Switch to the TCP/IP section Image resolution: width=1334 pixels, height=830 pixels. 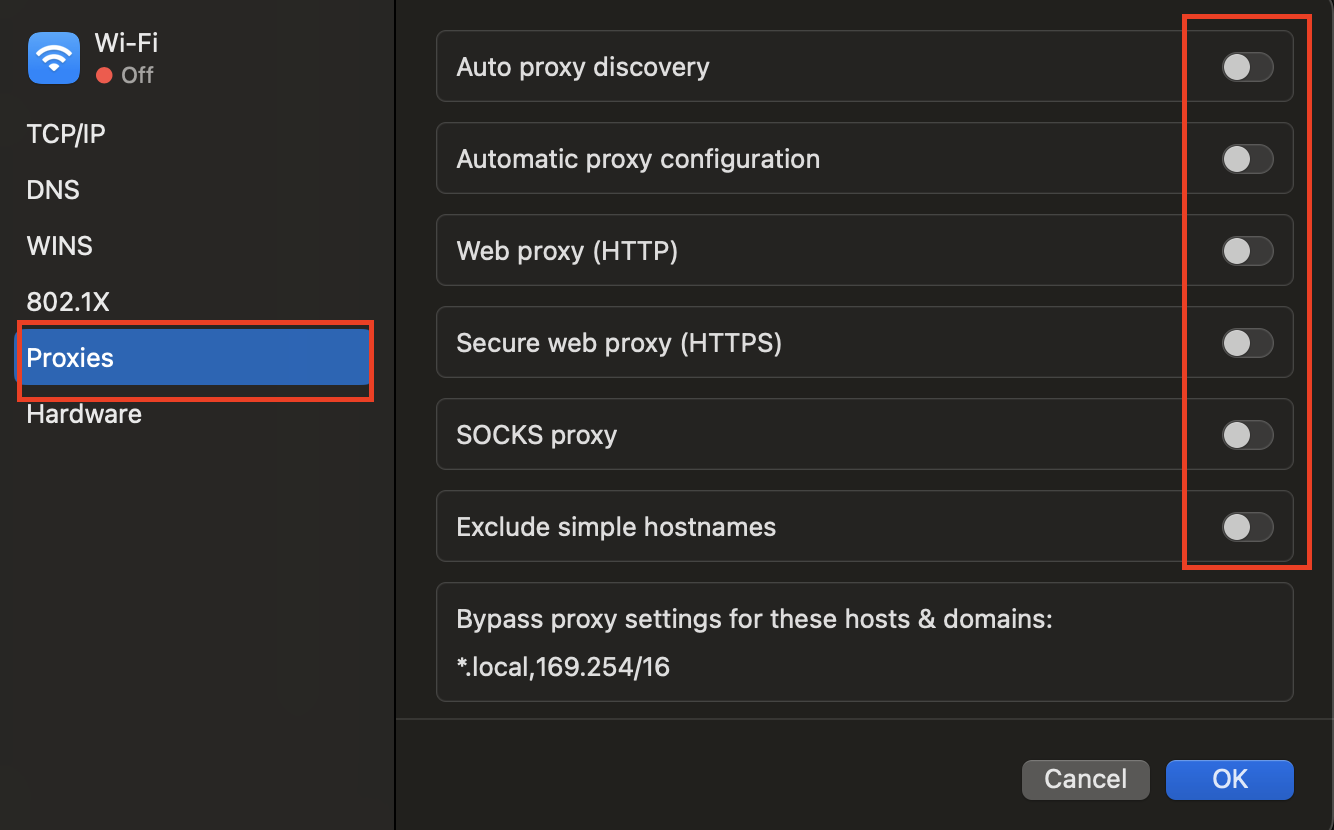pos(66,133)
